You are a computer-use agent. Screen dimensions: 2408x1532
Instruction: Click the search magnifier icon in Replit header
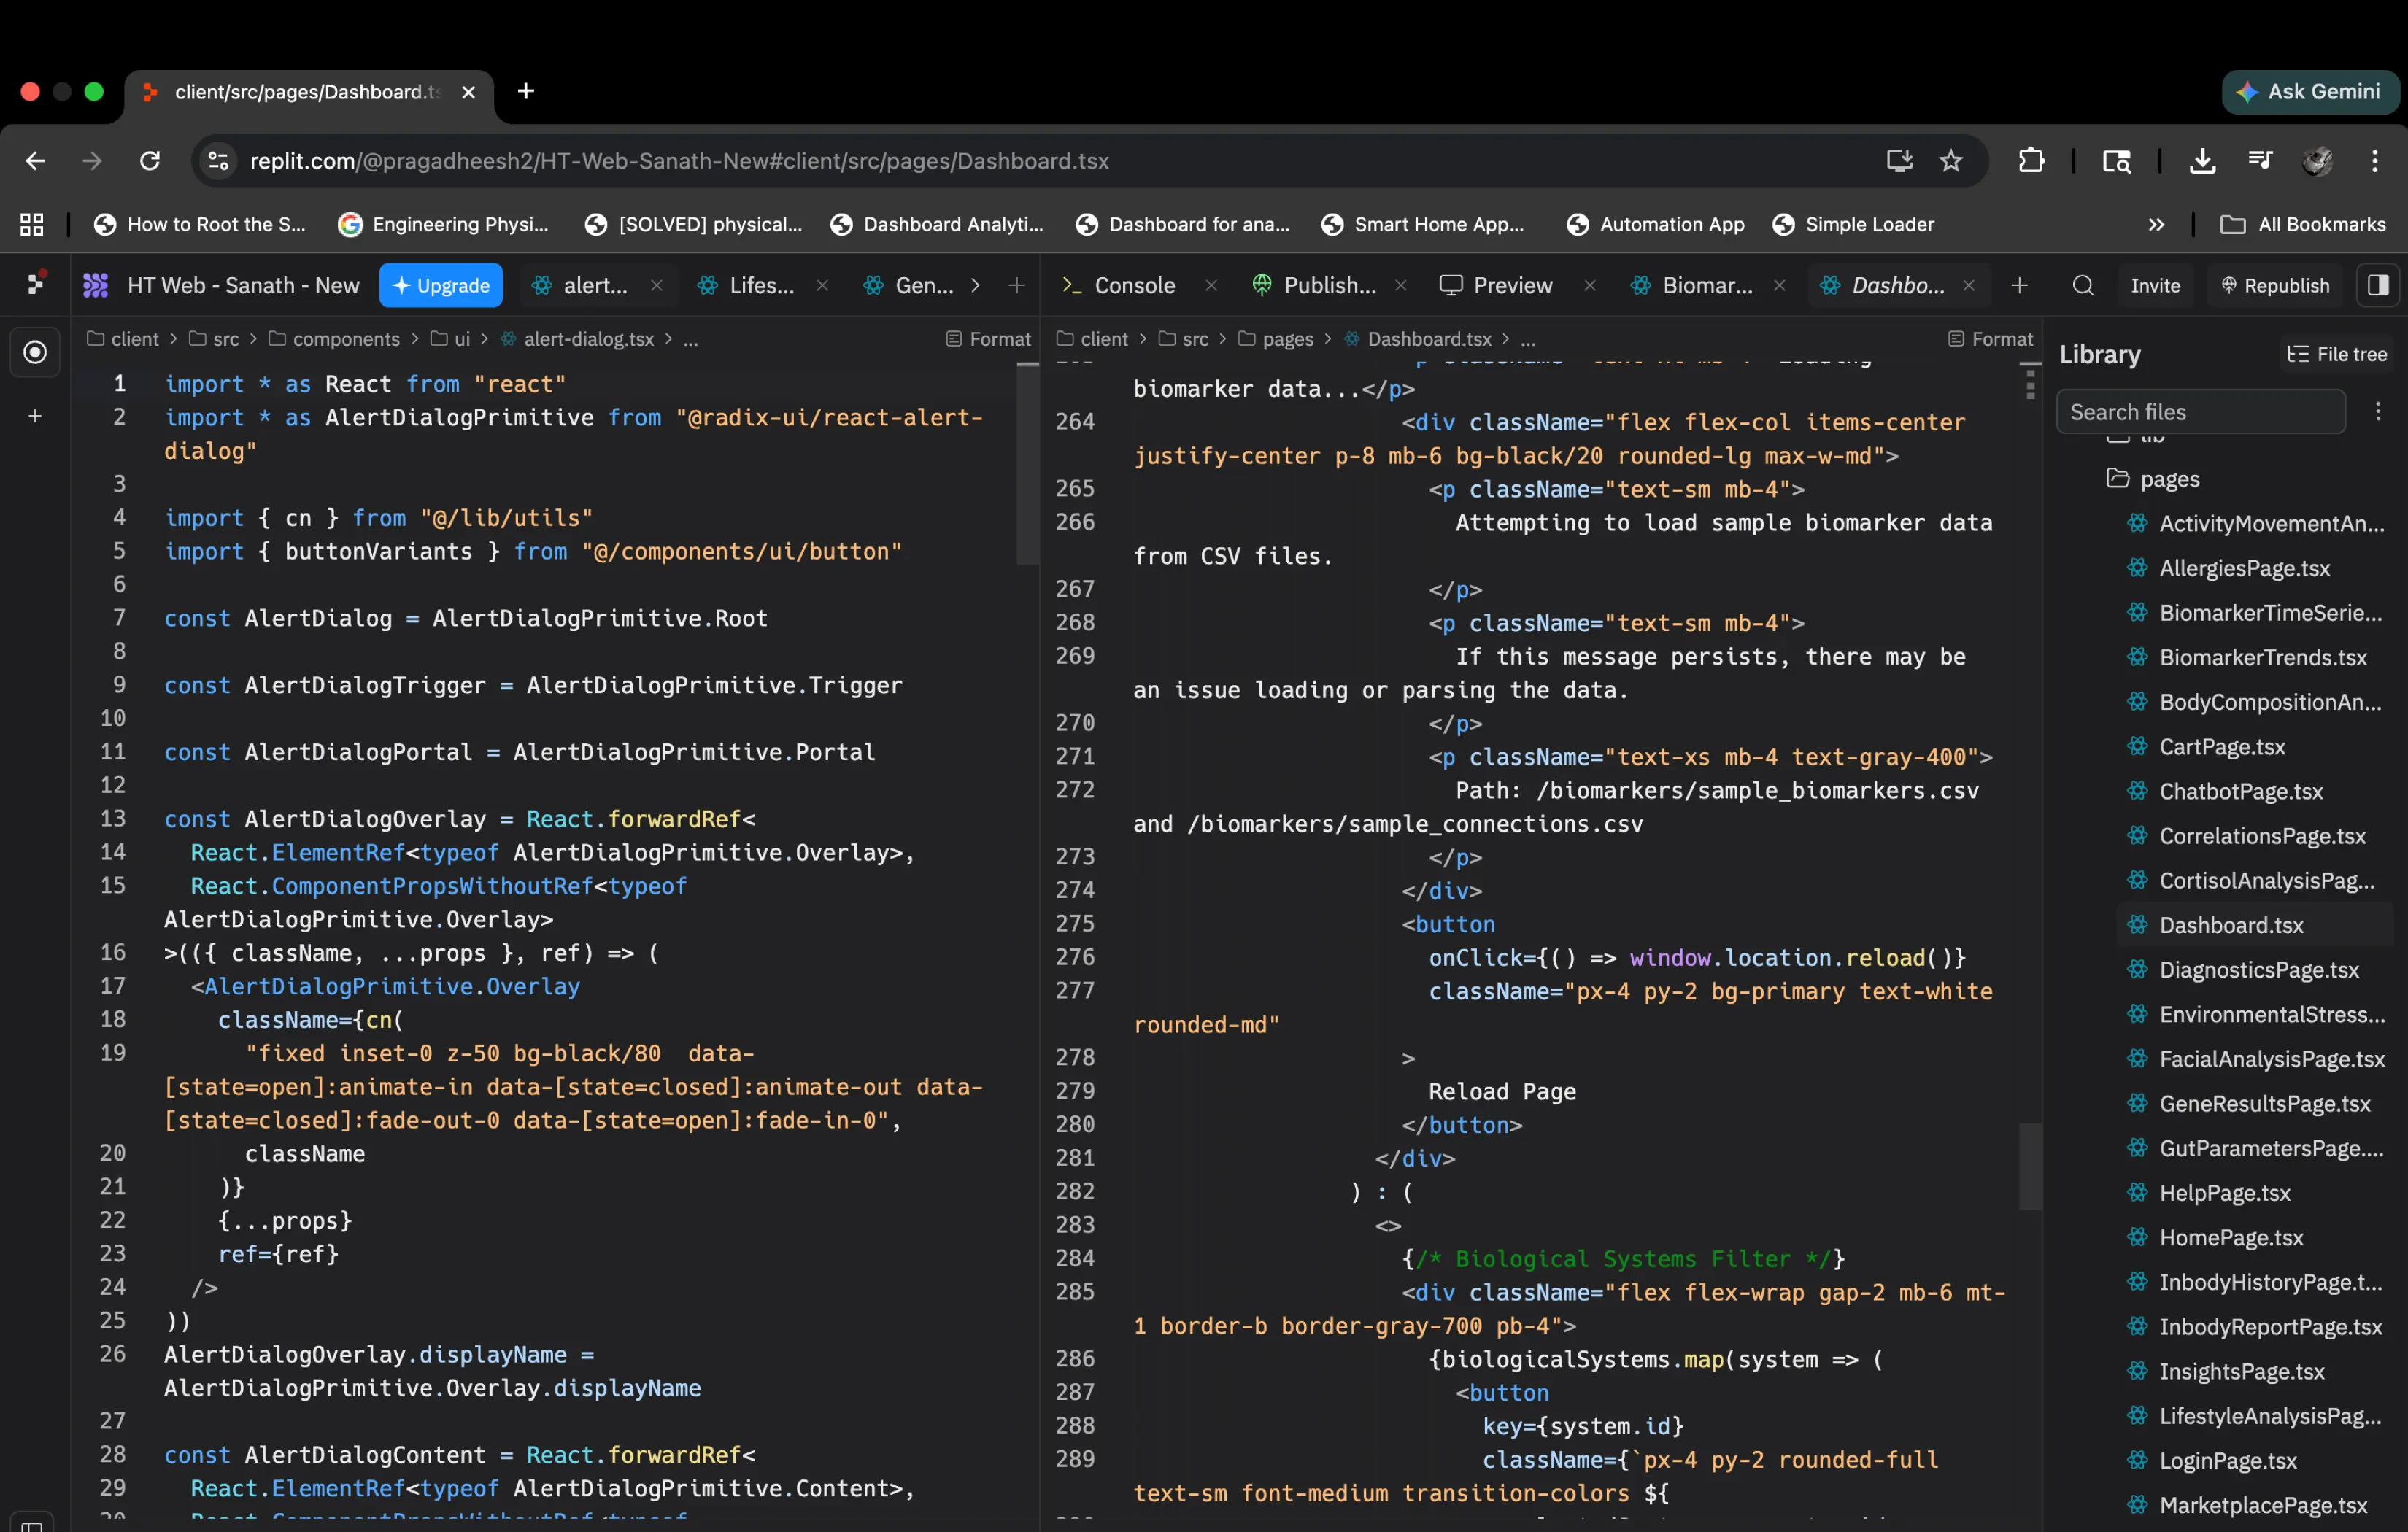tap(2082, 286)
